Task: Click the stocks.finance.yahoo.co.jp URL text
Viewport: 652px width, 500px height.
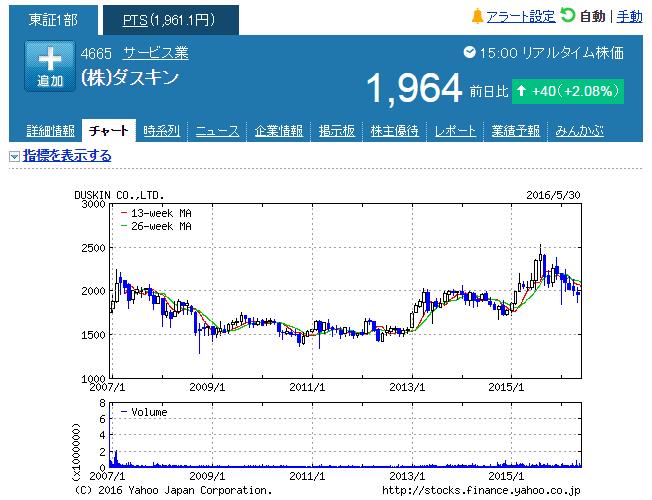Action: coord(481,490)
